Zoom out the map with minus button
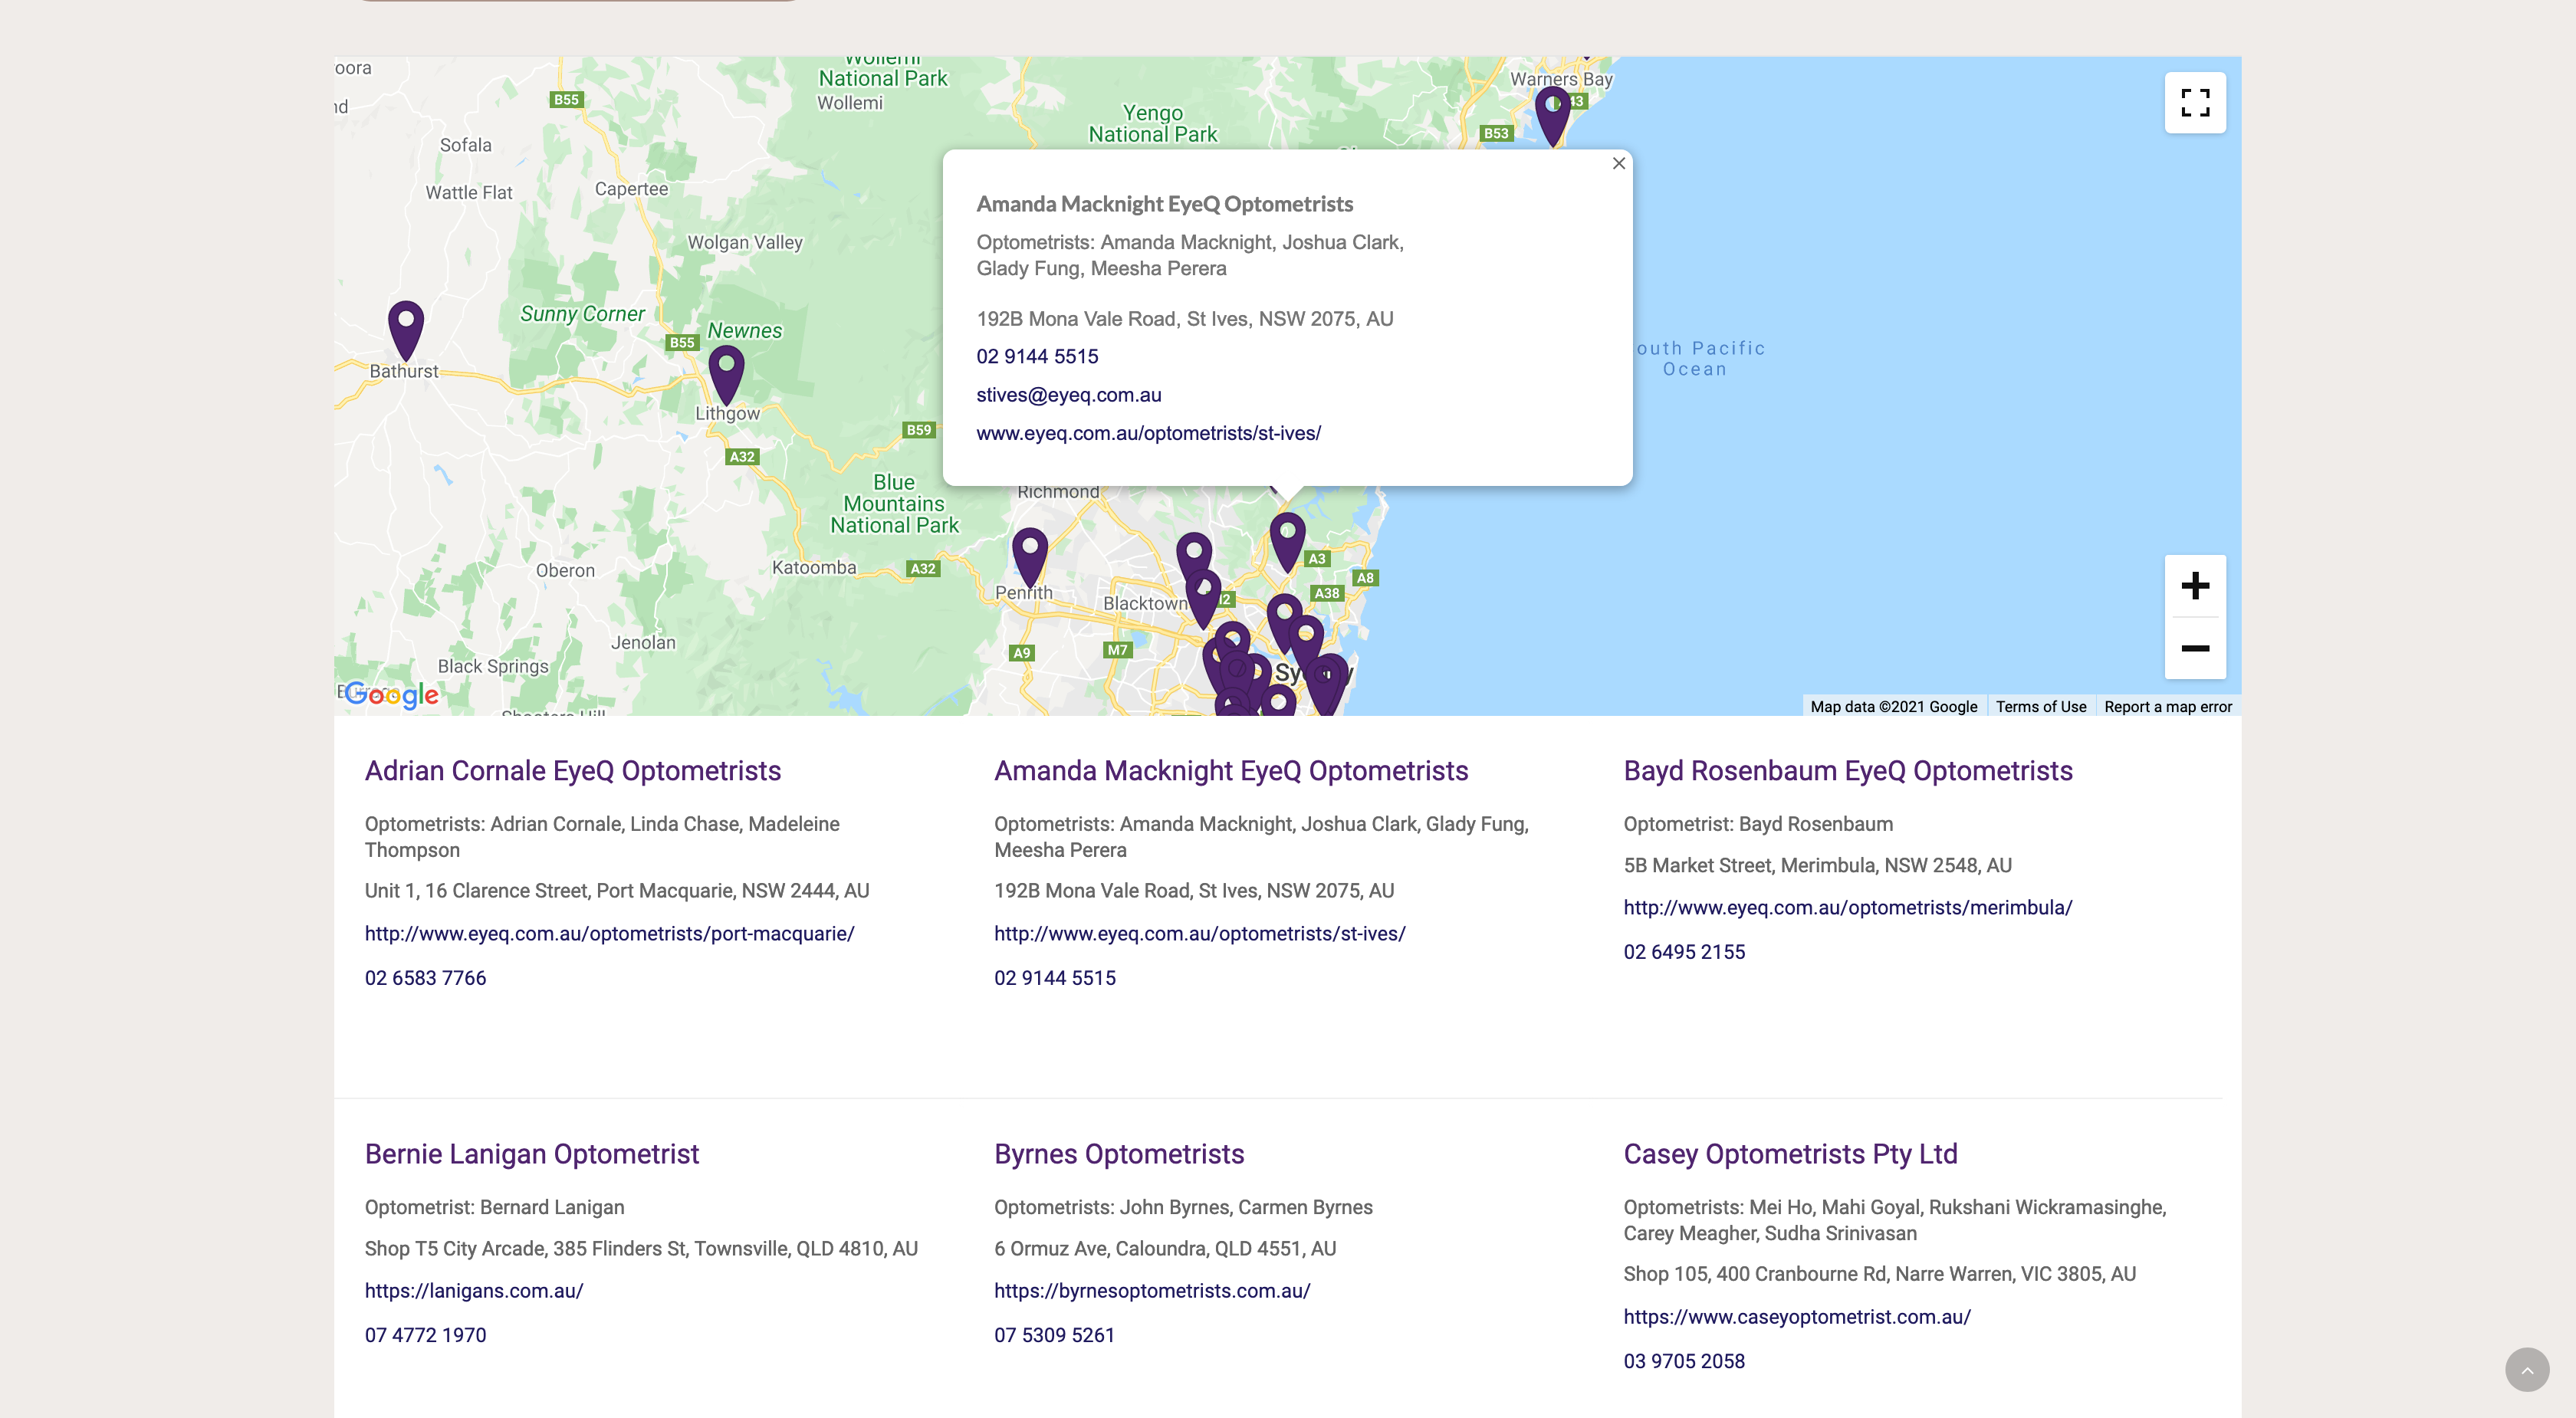This screenshot has height=1418, width=2576. (x=2195, y=648)
